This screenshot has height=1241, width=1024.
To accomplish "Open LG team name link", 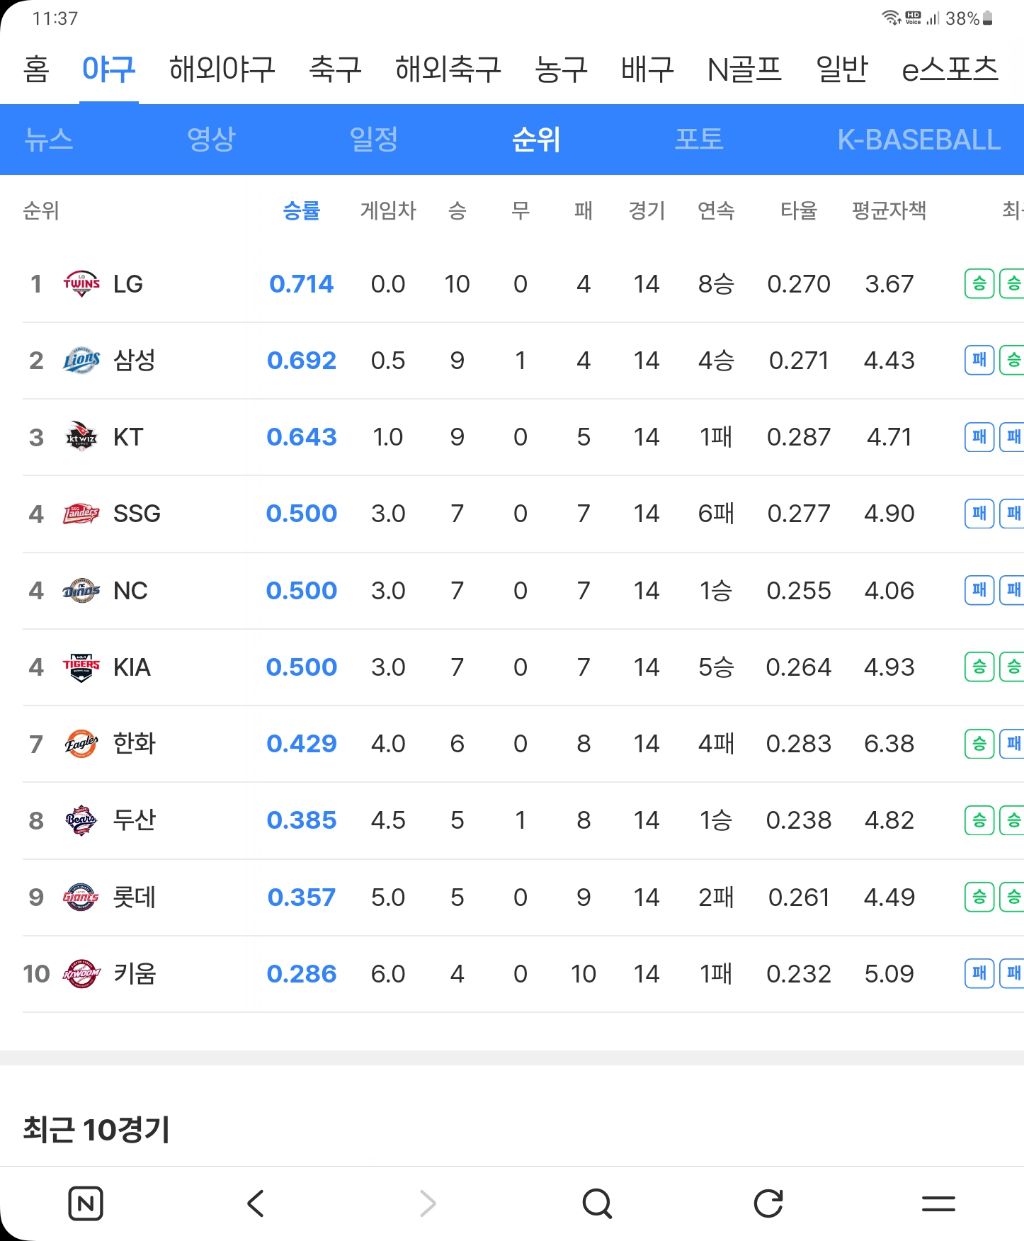I will [128, 284].
